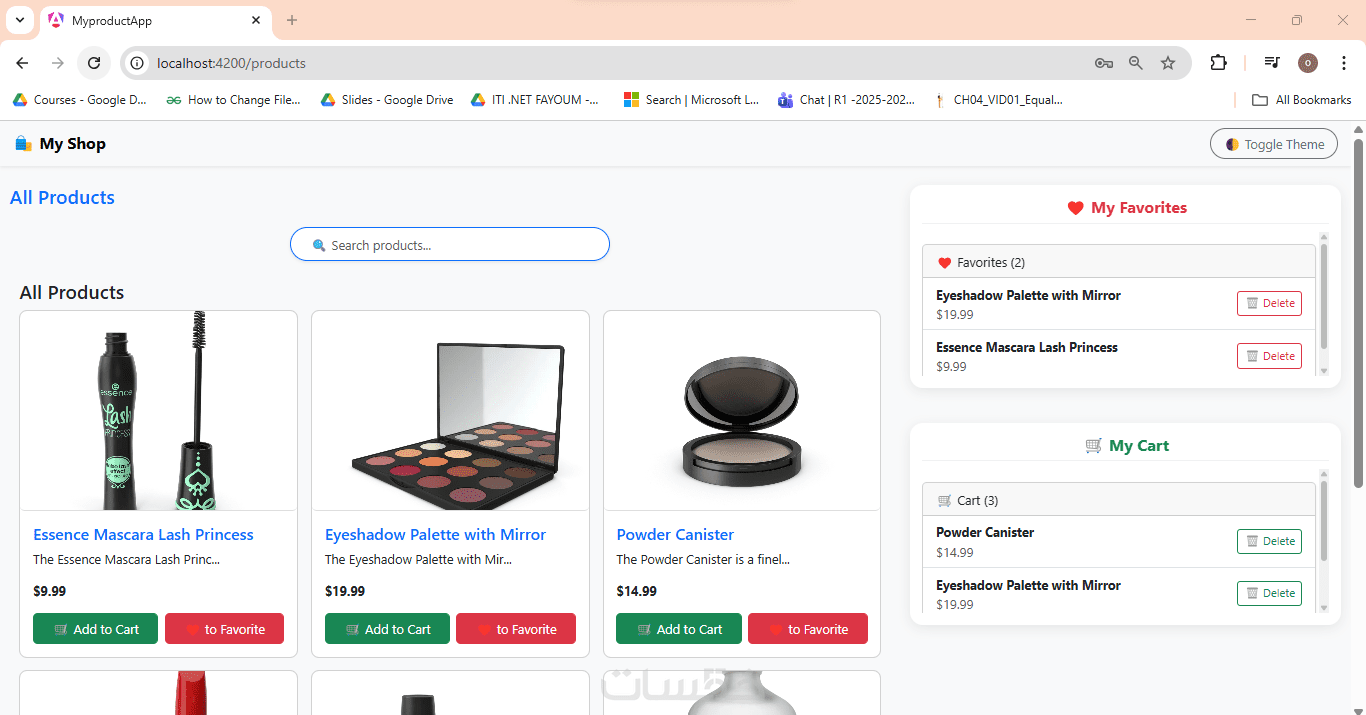This screenshot has height=715, width=1366.
Task: Reload the page with refresh icon
Action: [94, 63]
